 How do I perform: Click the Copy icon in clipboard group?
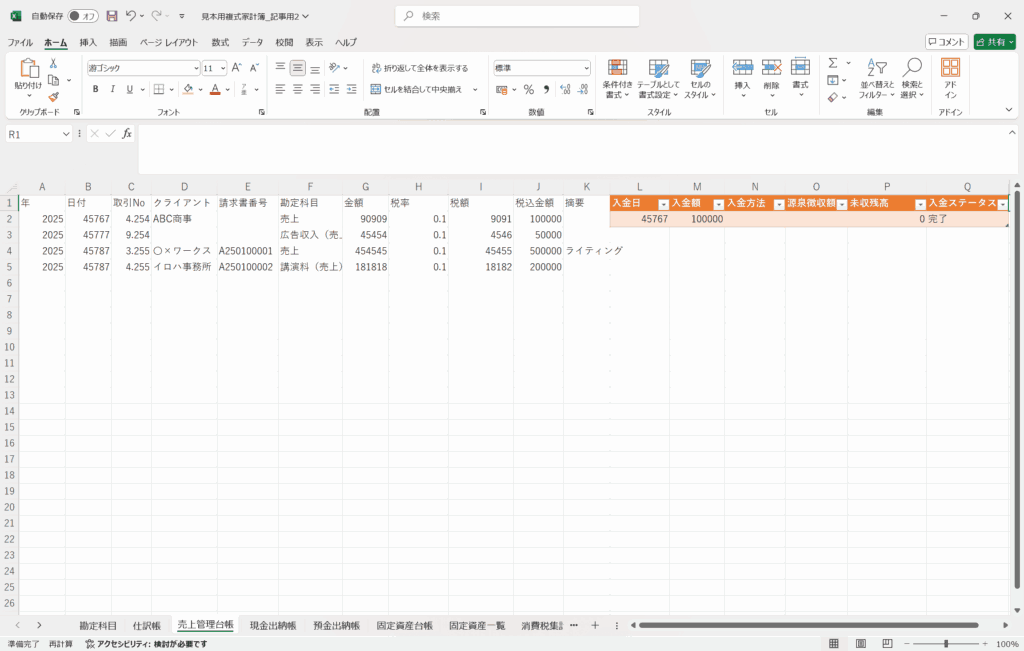pyautogui.click(x=54, y=80)
